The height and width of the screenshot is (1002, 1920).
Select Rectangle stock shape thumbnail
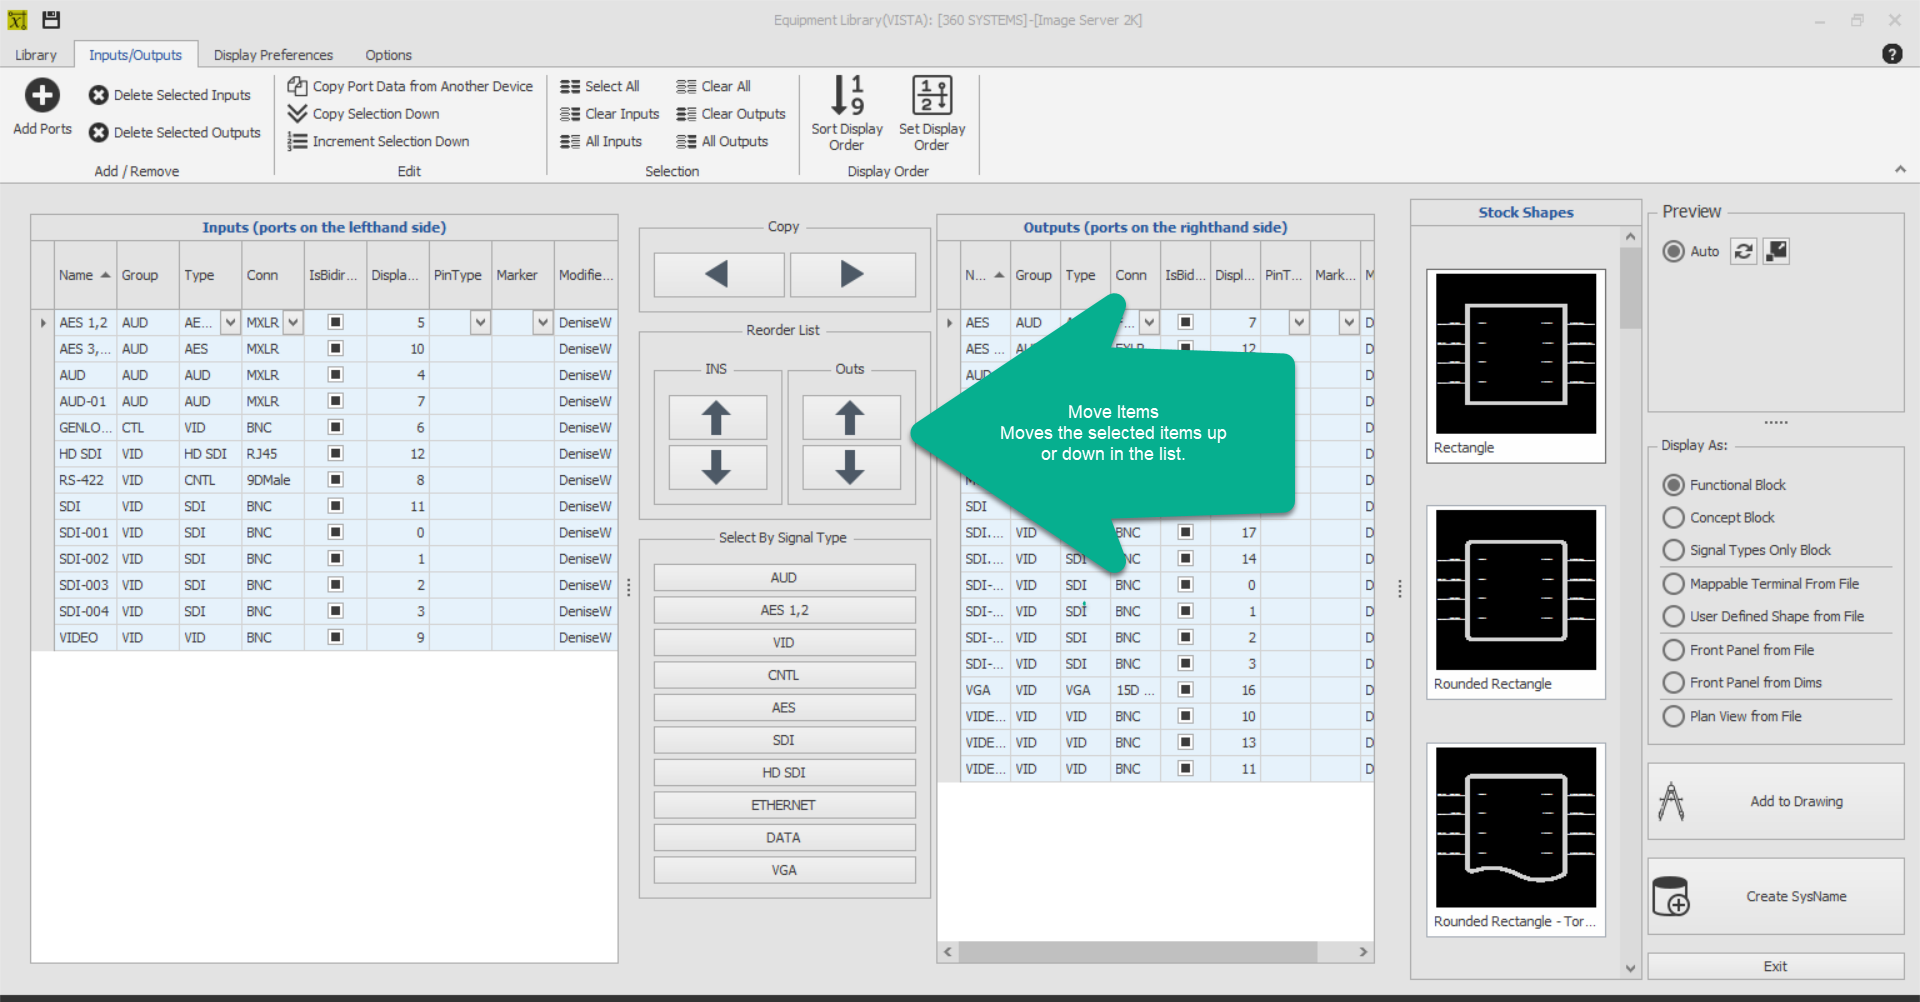(1515, 366)
